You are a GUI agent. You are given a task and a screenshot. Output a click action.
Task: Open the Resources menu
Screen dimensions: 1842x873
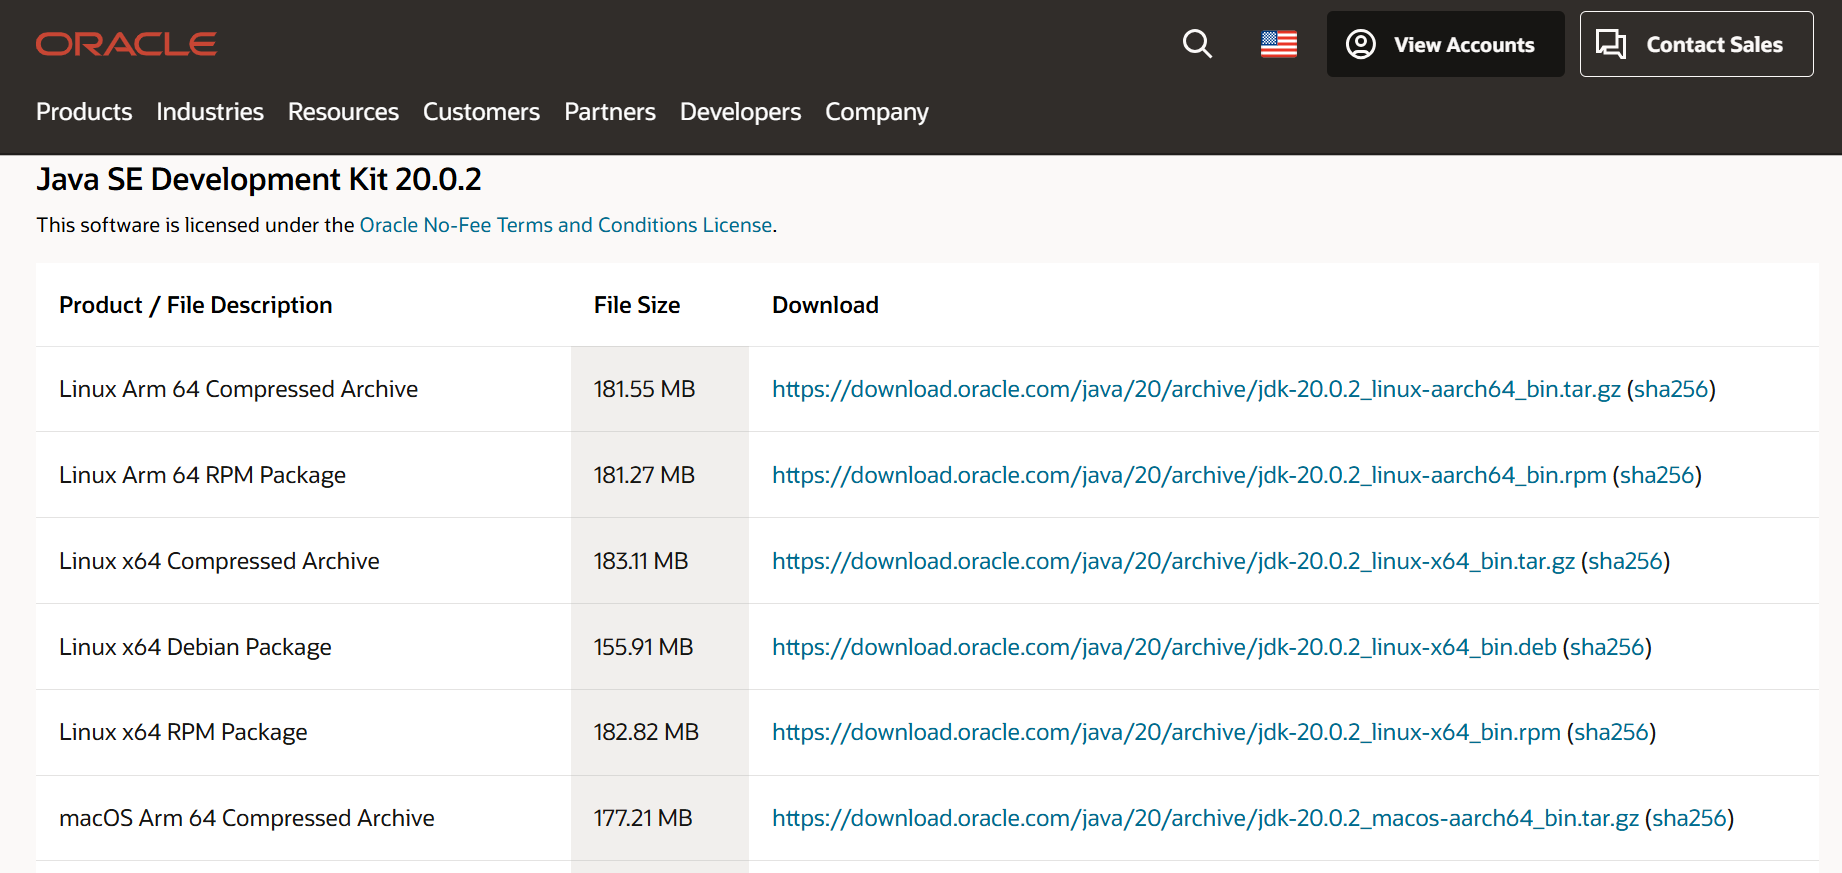(x=343, y=112)
